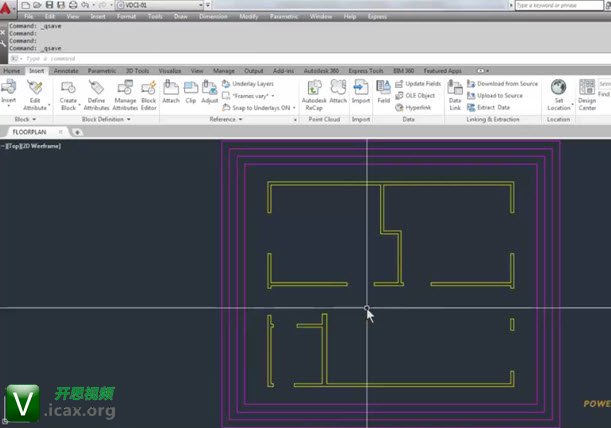Click the Autodesk ReCap icon
The width and height of the screenshot is (611, 428).
pyautogui.click(x=314, y=91)
